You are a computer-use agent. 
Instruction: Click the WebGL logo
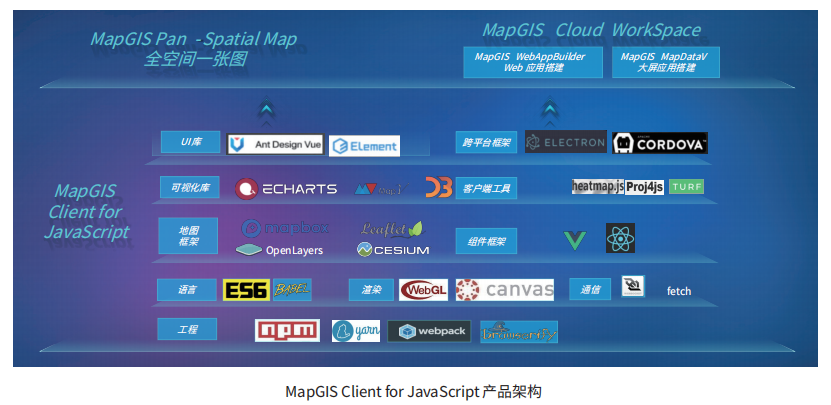coord(423,290)
